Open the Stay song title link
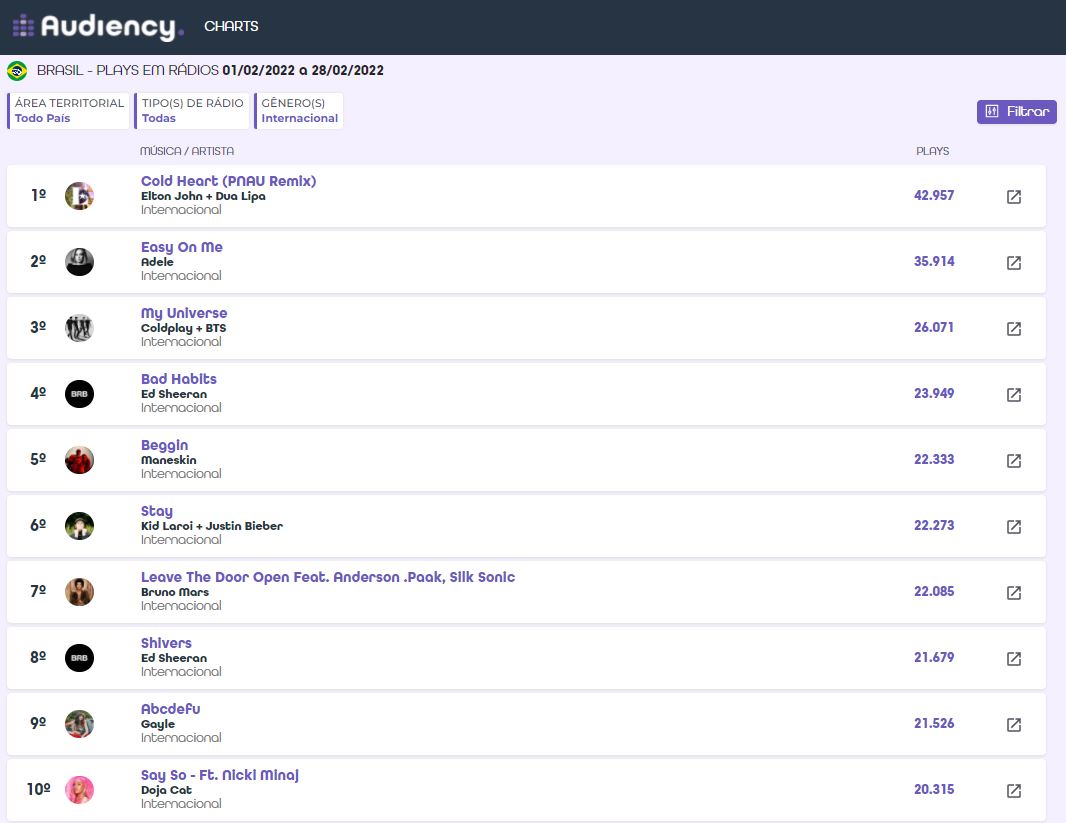This screenshot has width=1066, height=823. (x=157, y=511)
